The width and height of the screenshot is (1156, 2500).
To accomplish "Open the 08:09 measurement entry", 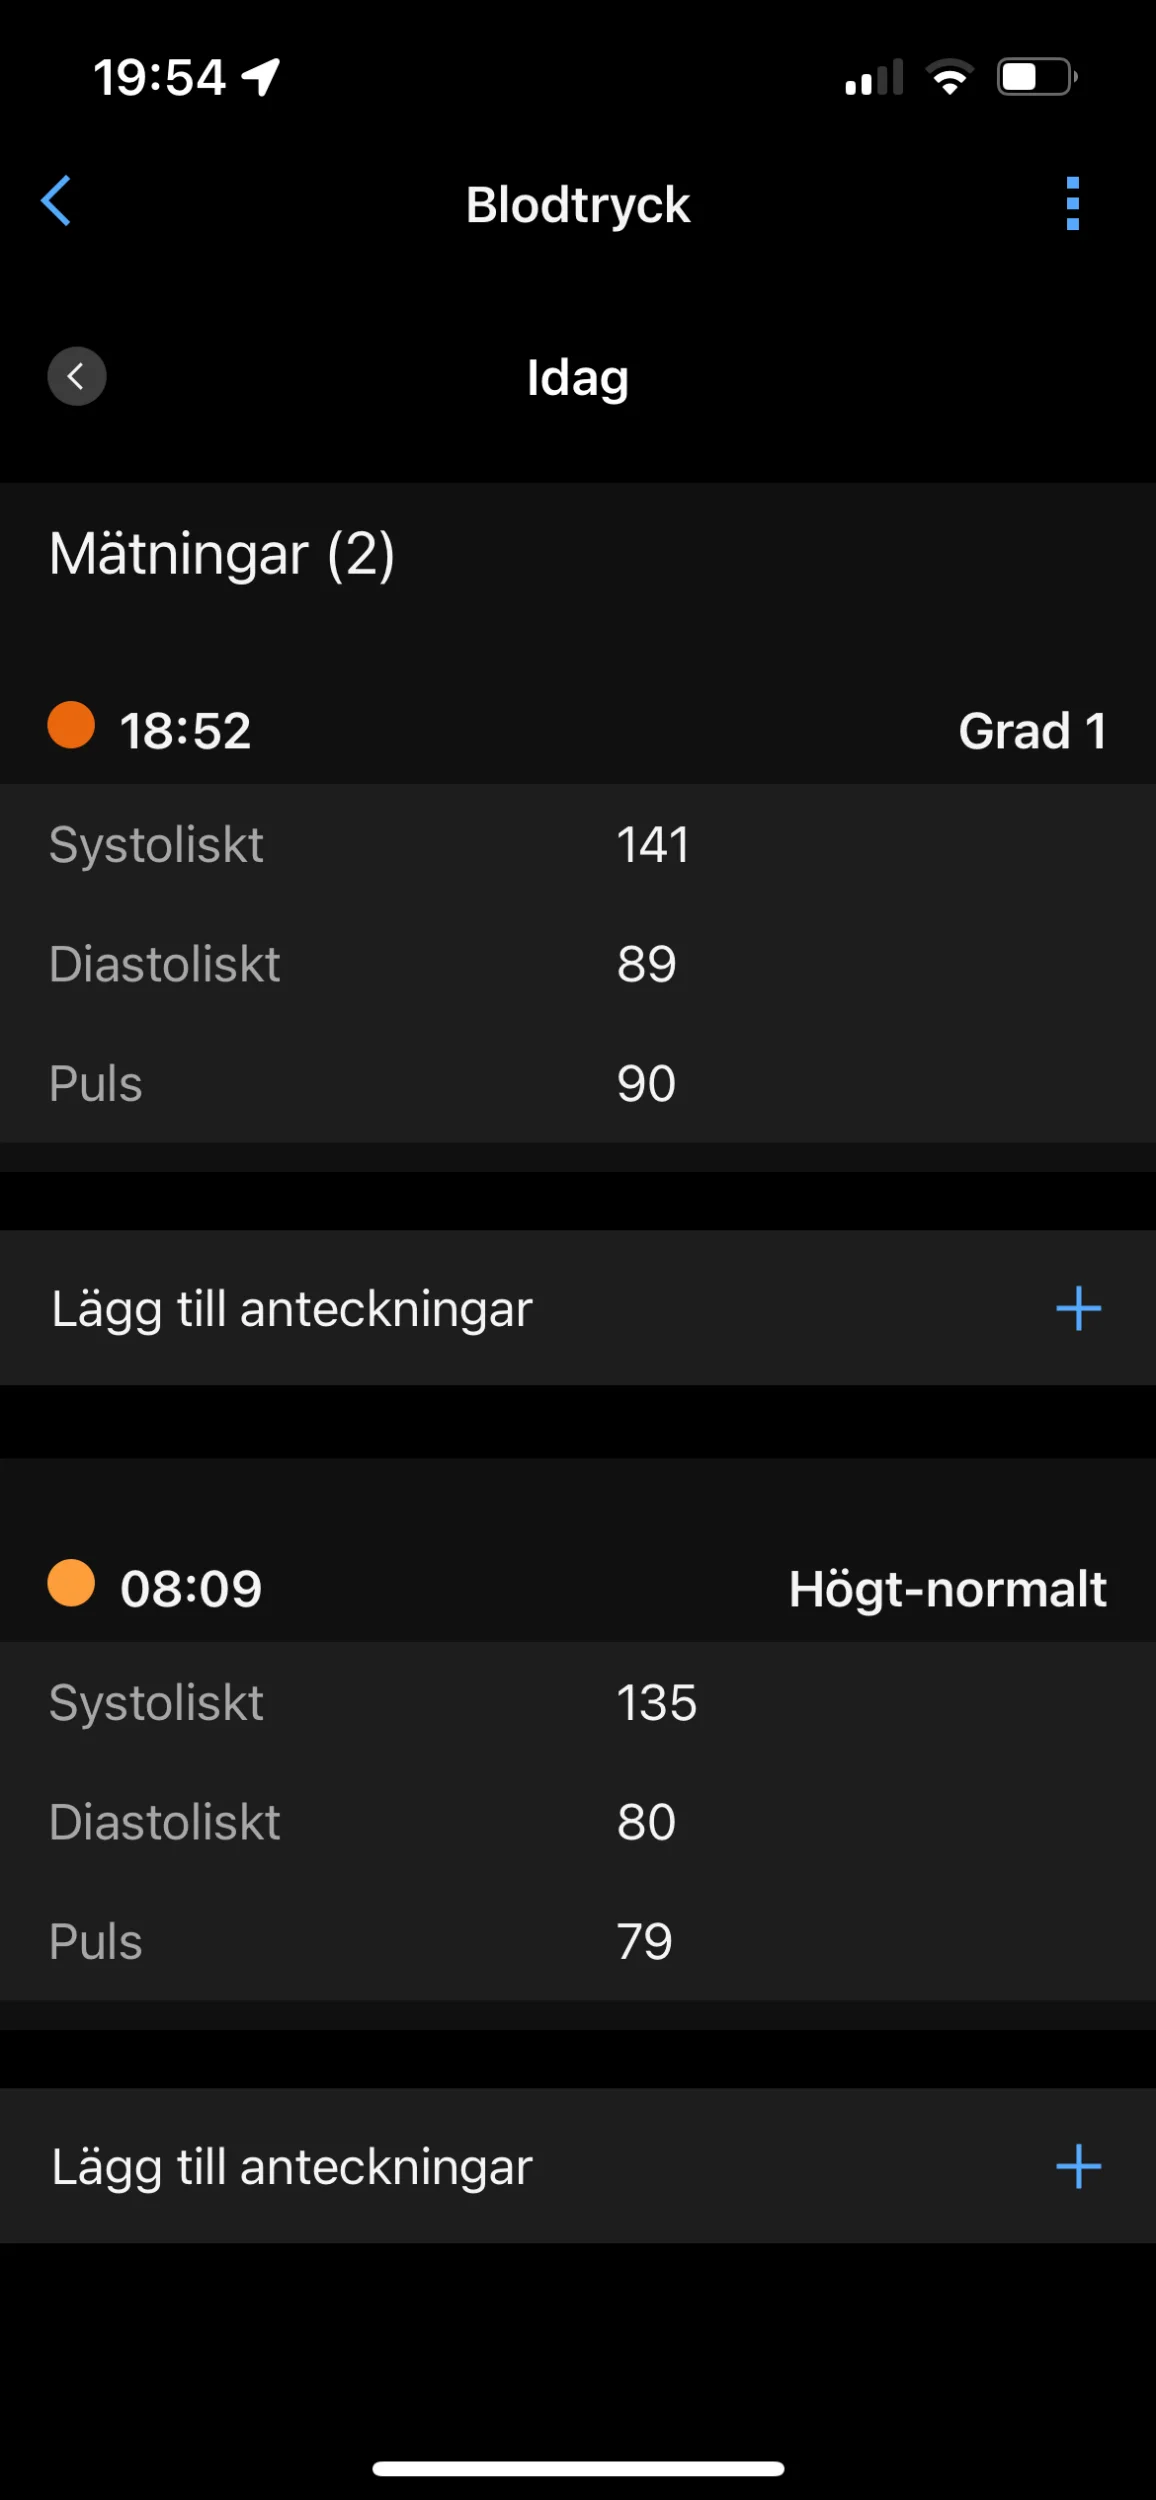I will coord(191,1589).
